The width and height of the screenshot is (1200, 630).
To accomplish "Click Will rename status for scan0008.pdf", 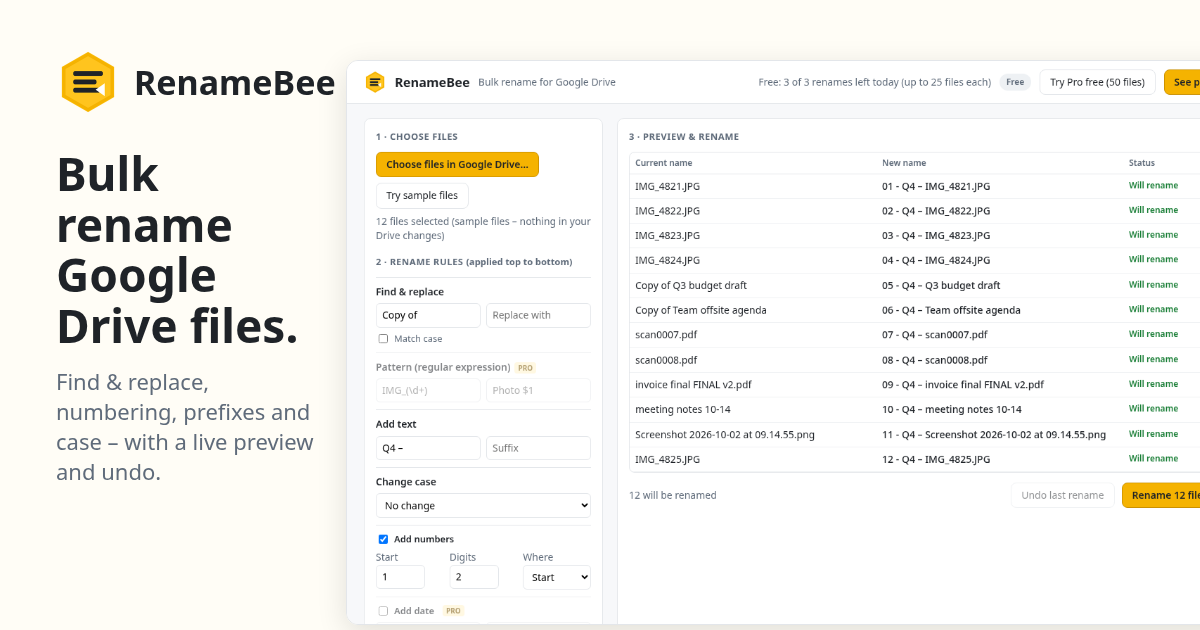I will click(x=1153, y=359).
